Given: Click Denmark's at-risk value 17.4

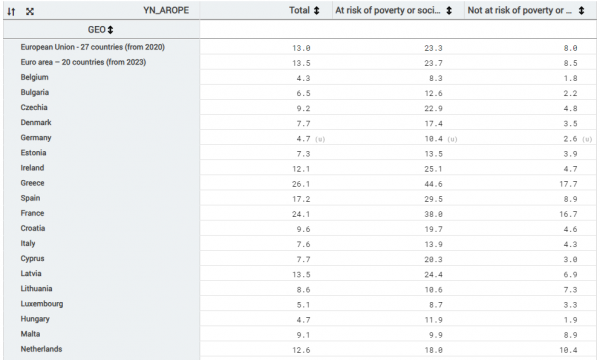Looking at the screenshot, I should point(433,124).
